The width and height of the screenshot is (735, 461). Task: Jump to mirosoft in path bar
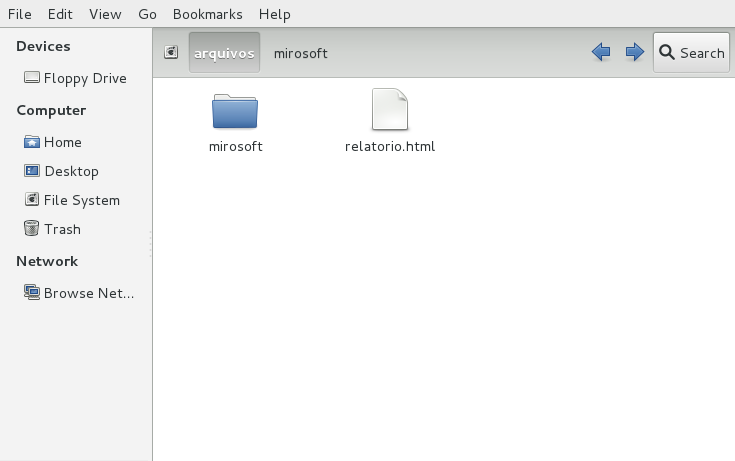[x=300, y=53]
